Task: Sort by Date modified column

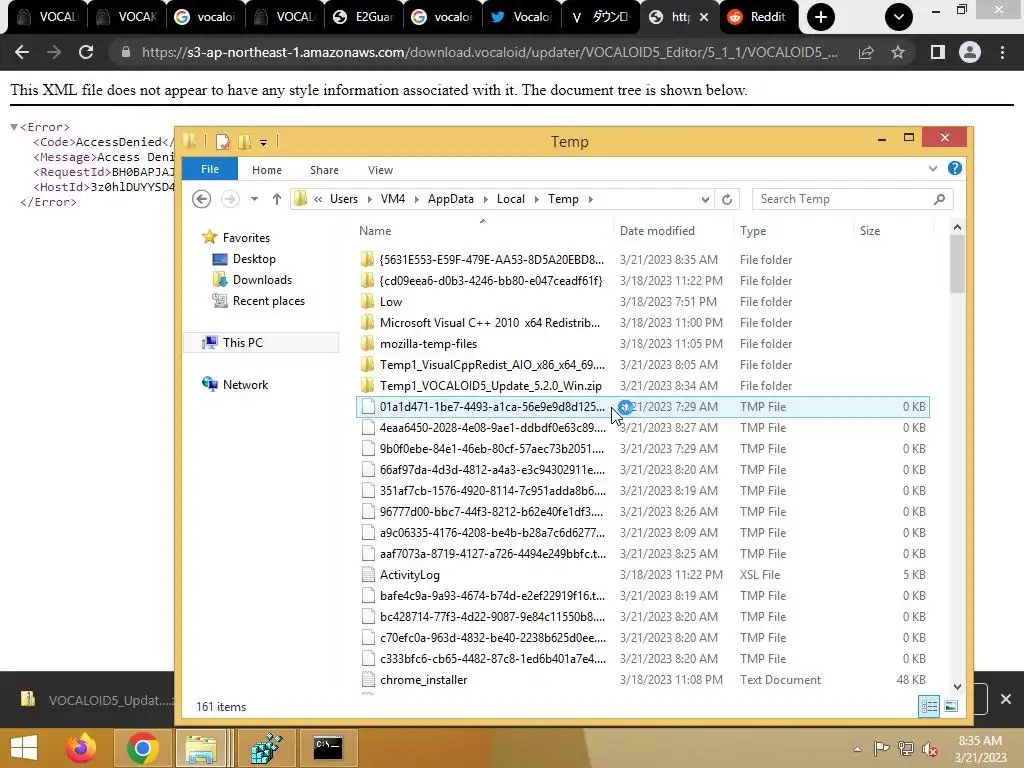Action: click(x=657, y=231)
